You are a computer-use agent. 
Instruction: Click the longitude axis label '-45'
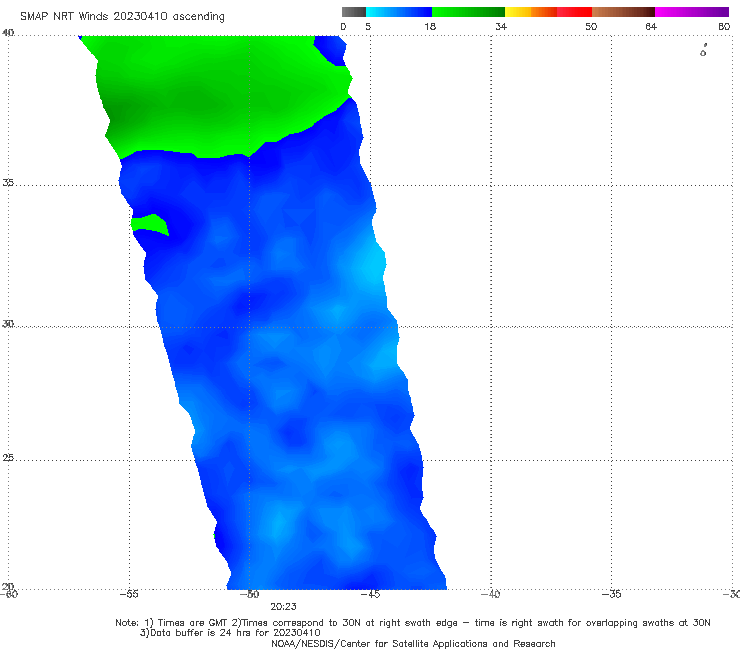pos(370,594)
